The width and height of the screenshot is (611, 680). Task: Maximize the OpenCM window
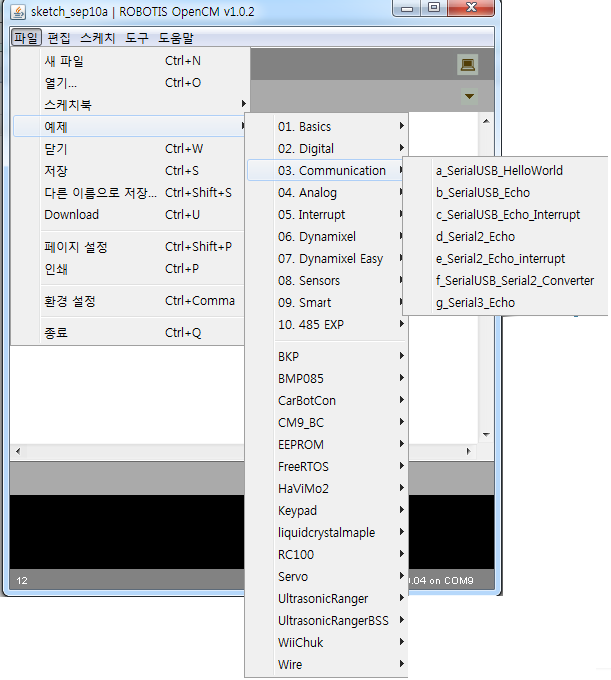tap(433, 9)
